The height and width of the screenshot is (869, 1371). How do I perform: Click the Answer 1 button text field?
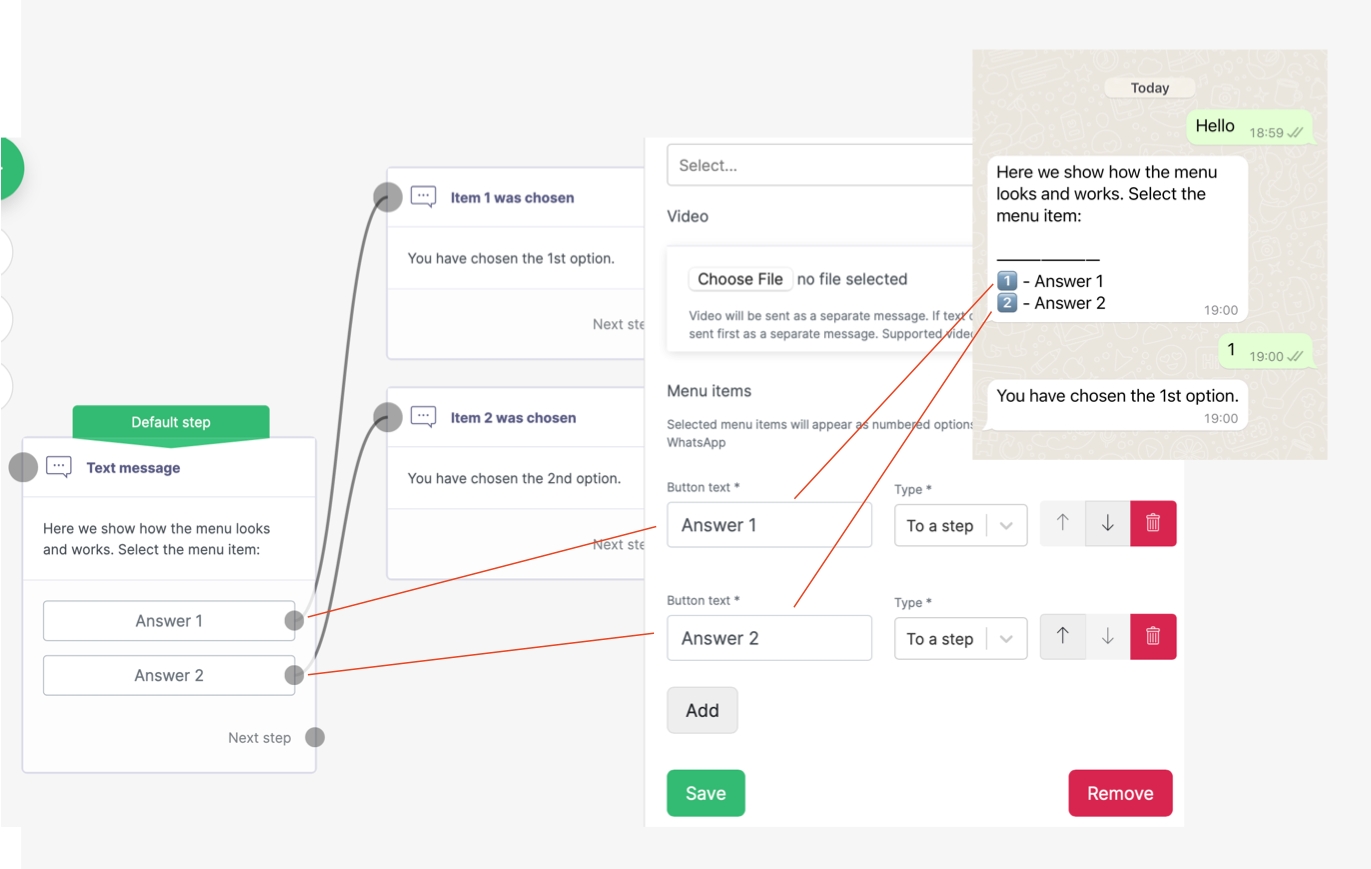(768, 525)
